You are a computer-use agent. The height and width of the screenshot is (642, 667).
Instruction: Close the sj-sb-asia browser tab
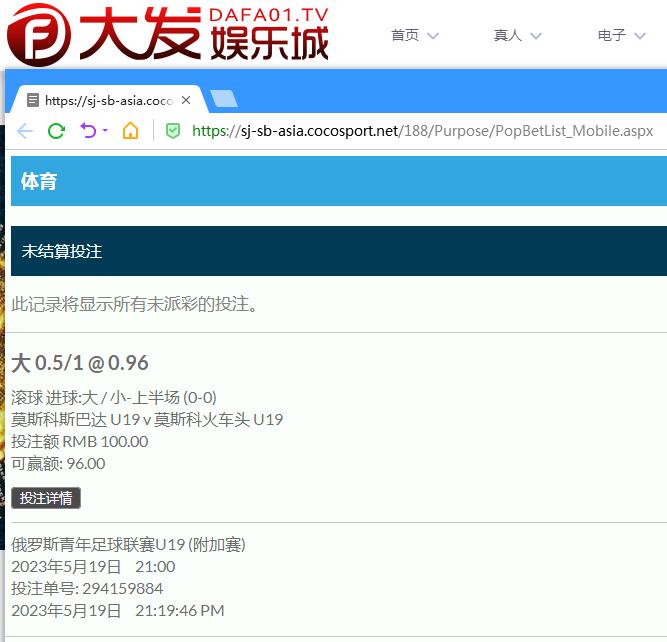tap(186, 100)
